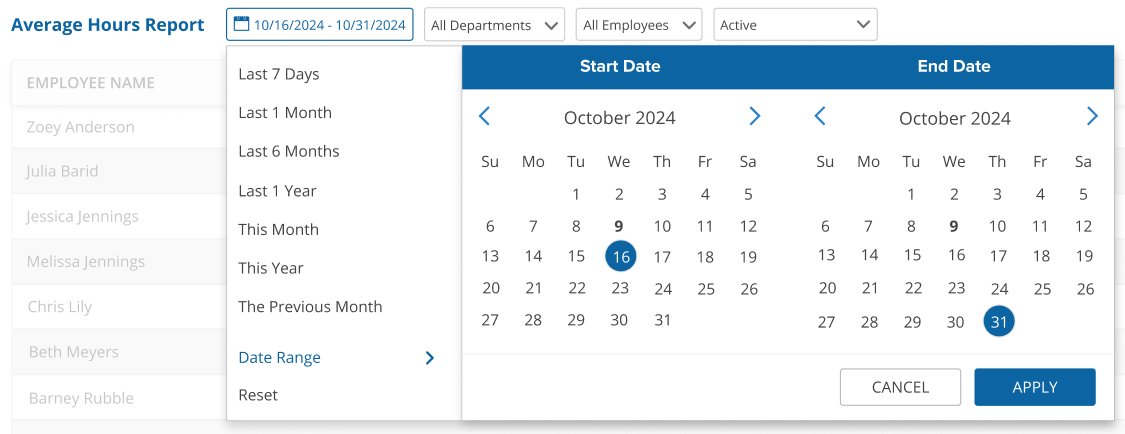The height and width of the screenshot is (434, 1125).
Task: Select the Melissa Jennings row
Action: pyautogui.click(x=118, y=261)
